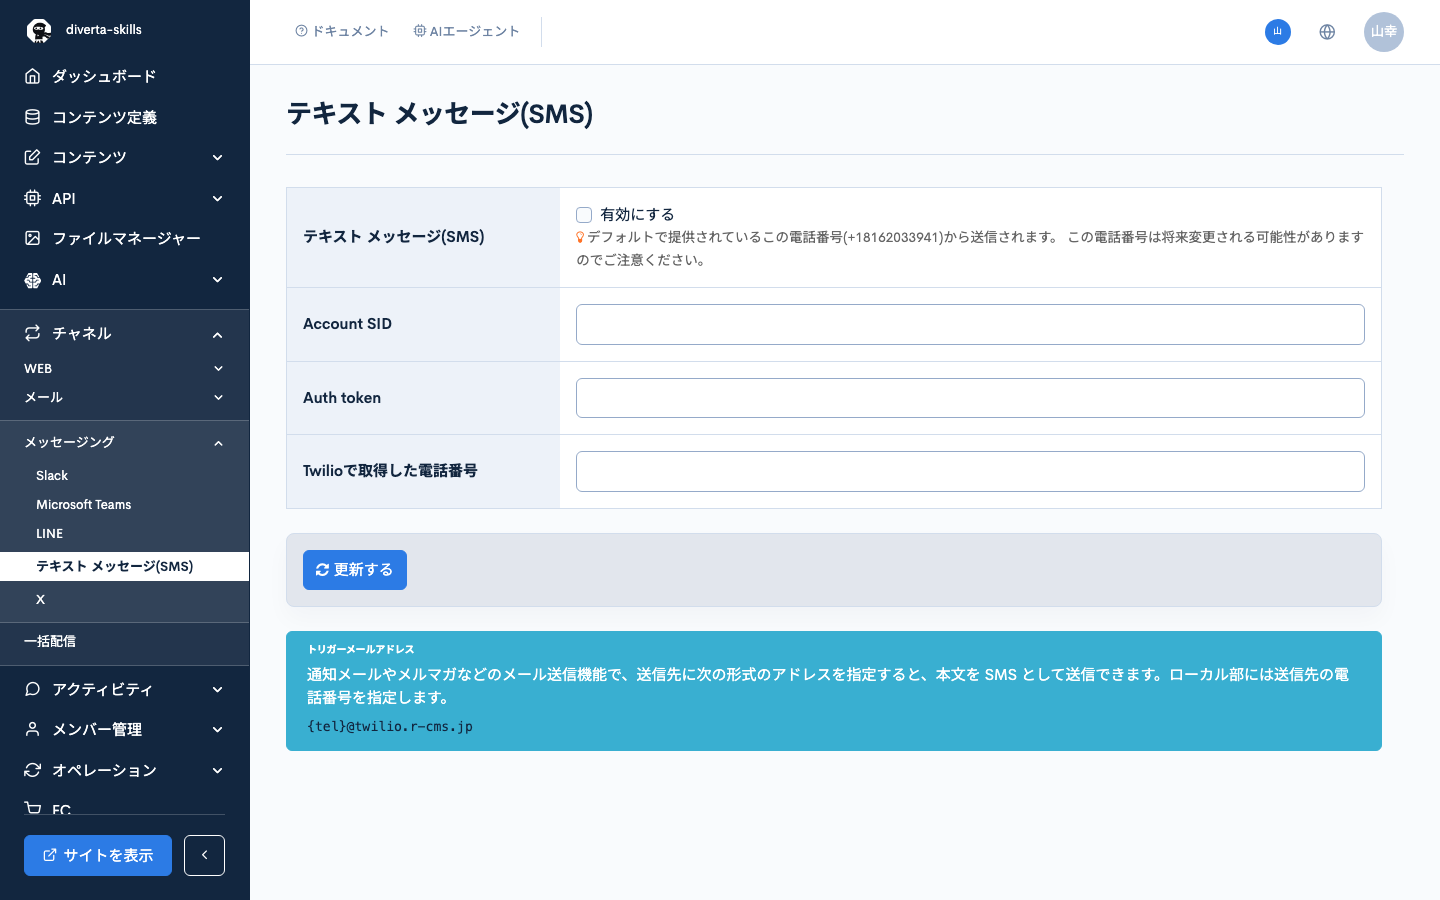The width and height of the screenshot is (1440, 900).
Task: Click the チャネル loop icon
Action: pyautogui.click(x=33, y=333)
